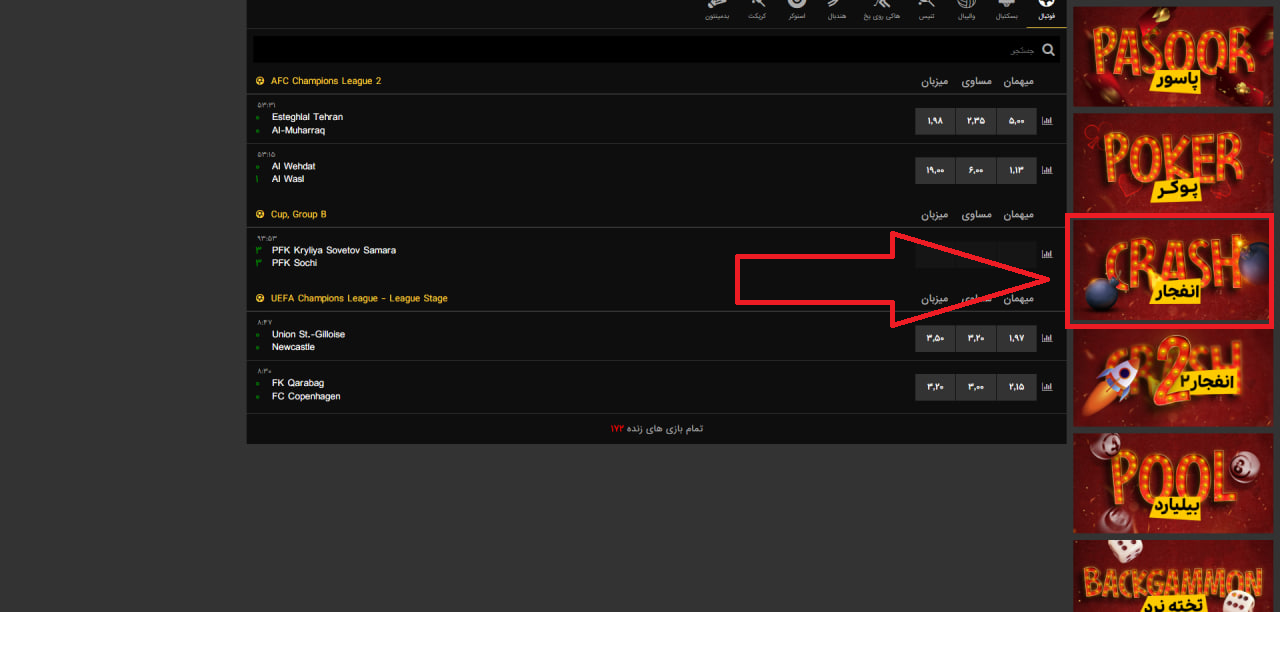Open the Pasoor card game banner
This screenshot has width=1280, height=648.
[x=1172, y=56]
